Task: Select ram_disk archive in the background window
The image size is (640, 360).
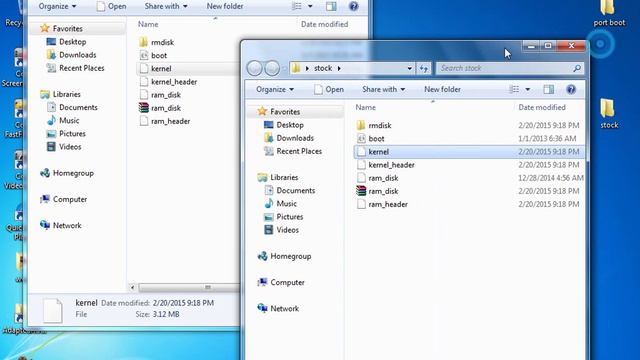Action: [x=165, y=108]
